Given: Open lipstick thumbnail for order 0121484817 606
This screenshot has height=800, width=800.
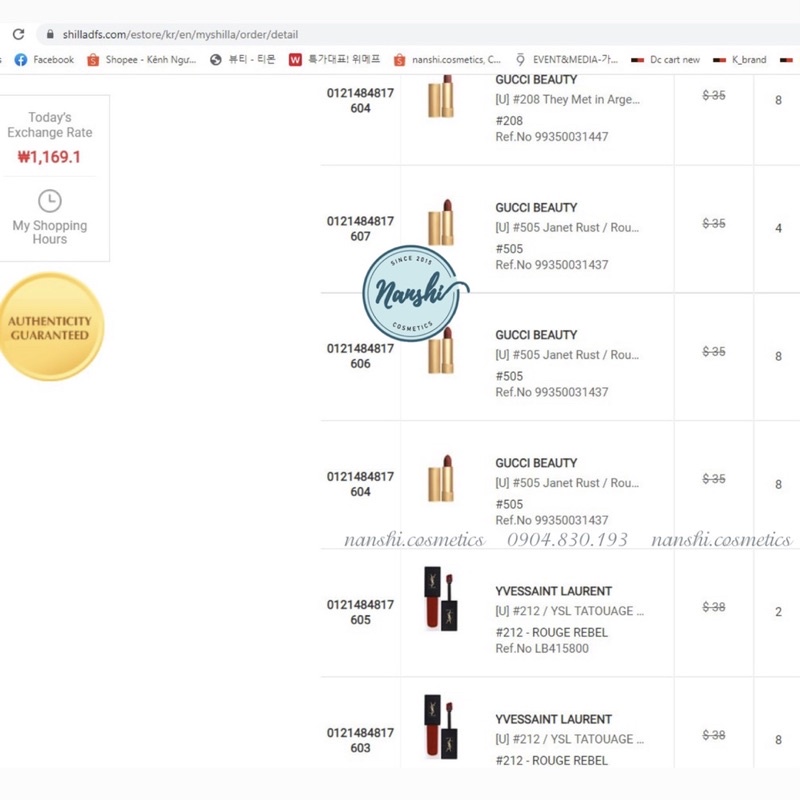Looking at the screenshot, I should point(441,351).
